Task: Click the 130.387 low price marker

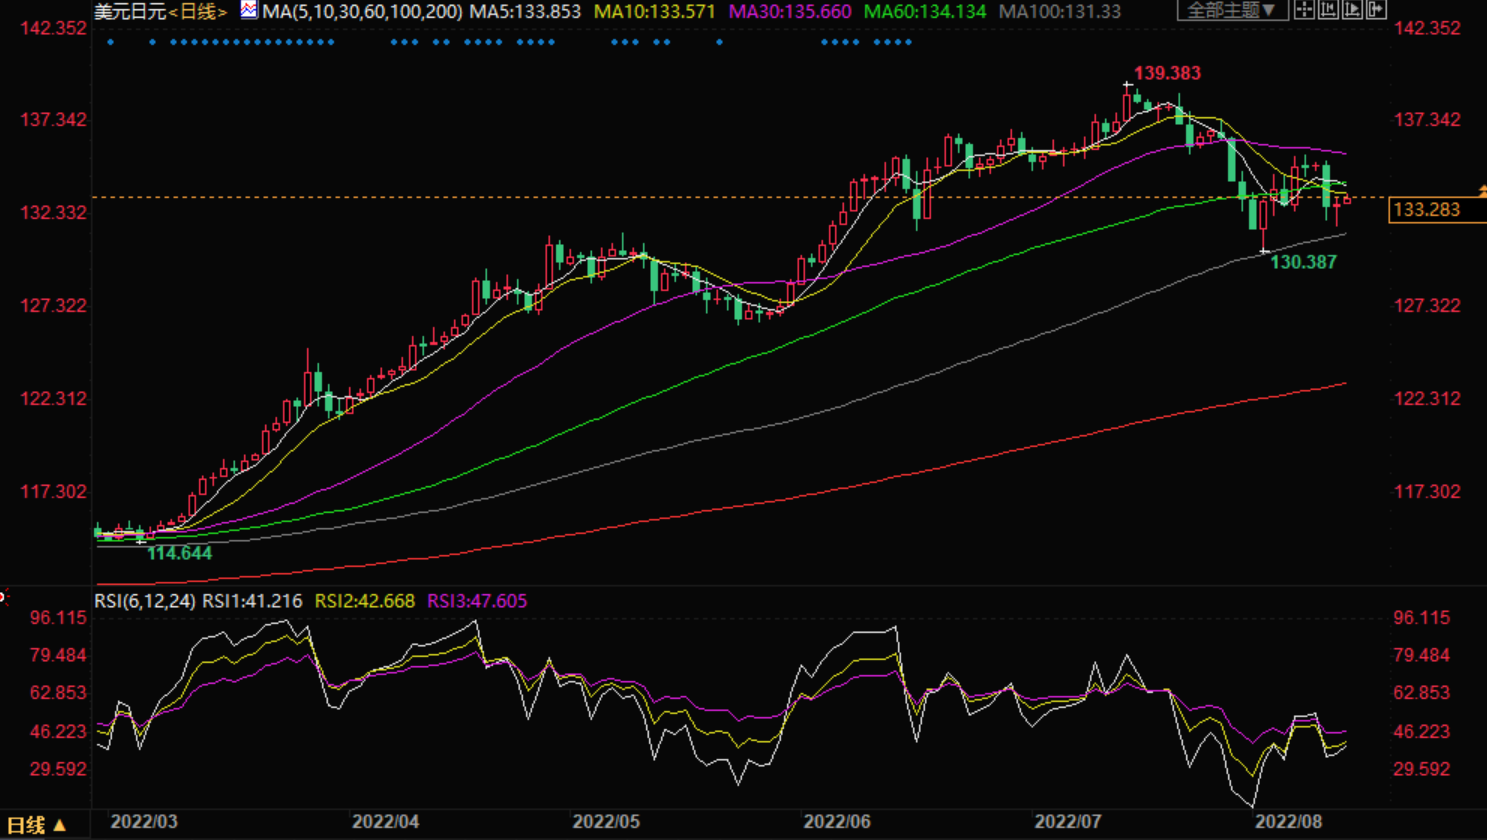Action: coord(1303,262)
